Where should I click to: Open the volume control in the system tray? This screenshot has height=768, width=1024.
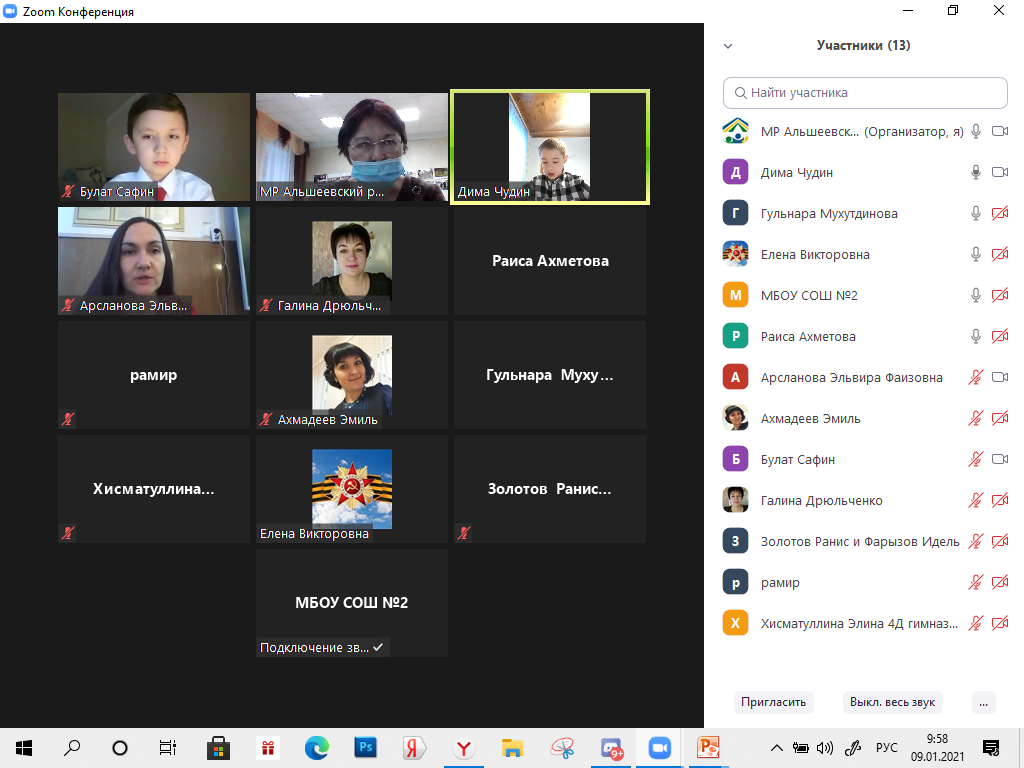[x=825, y=747]
